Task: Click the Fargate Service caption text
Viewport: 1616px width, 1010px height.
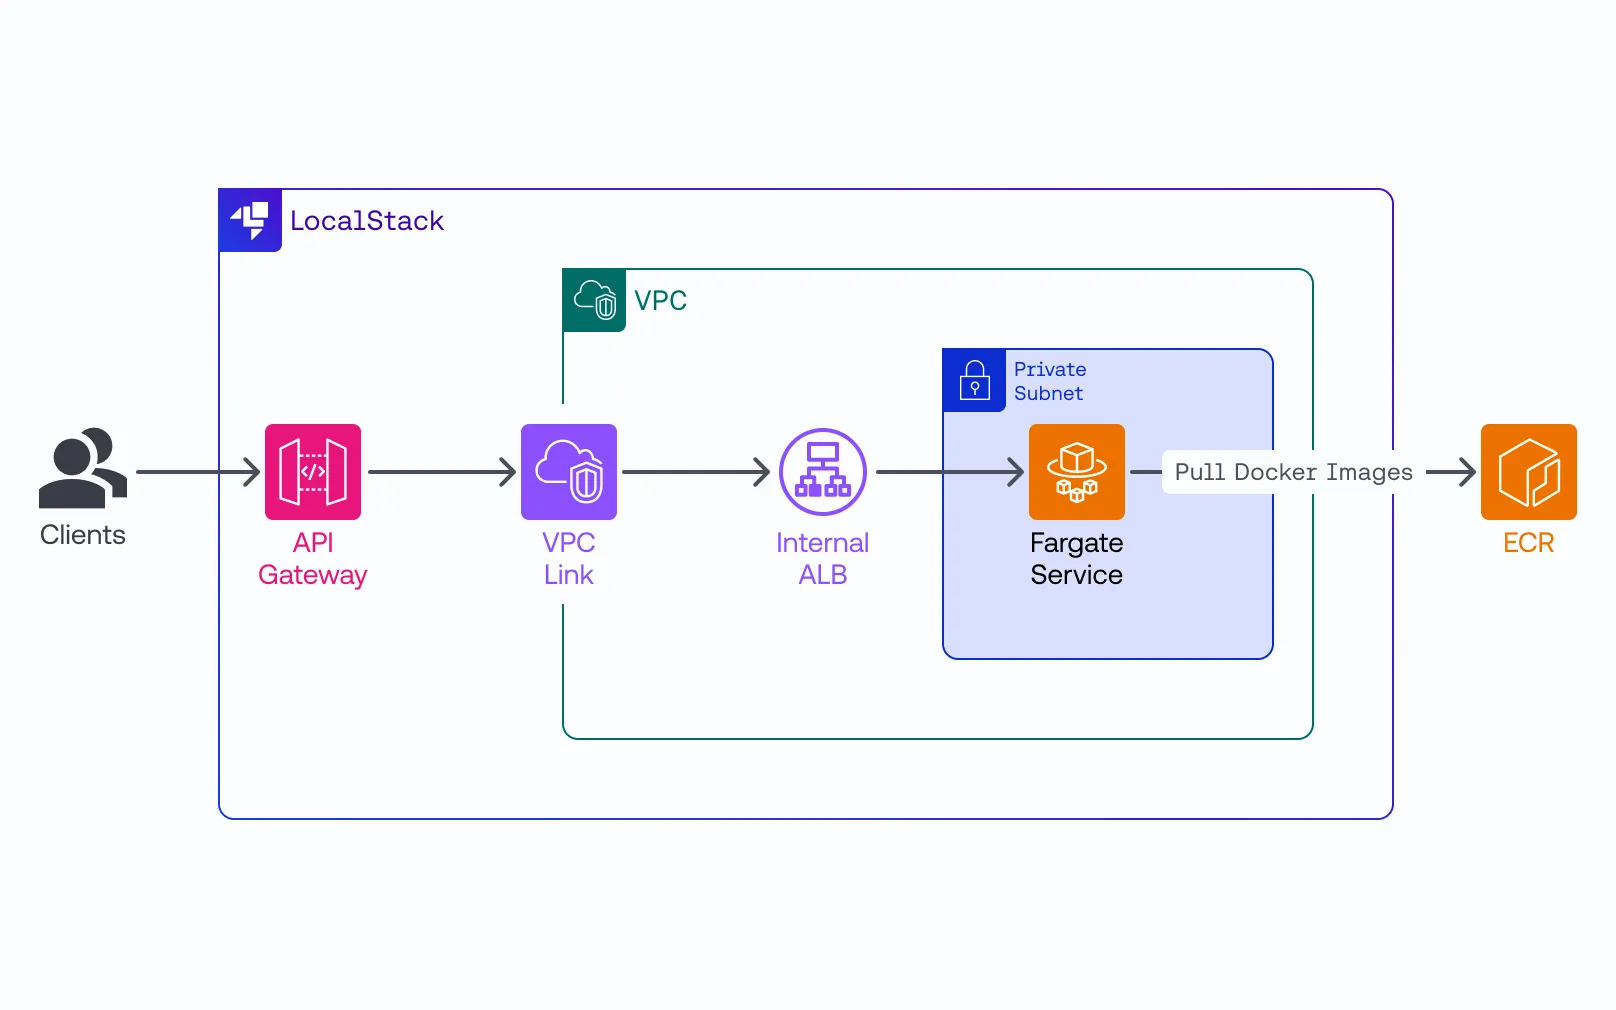Action: point(1076,559)
